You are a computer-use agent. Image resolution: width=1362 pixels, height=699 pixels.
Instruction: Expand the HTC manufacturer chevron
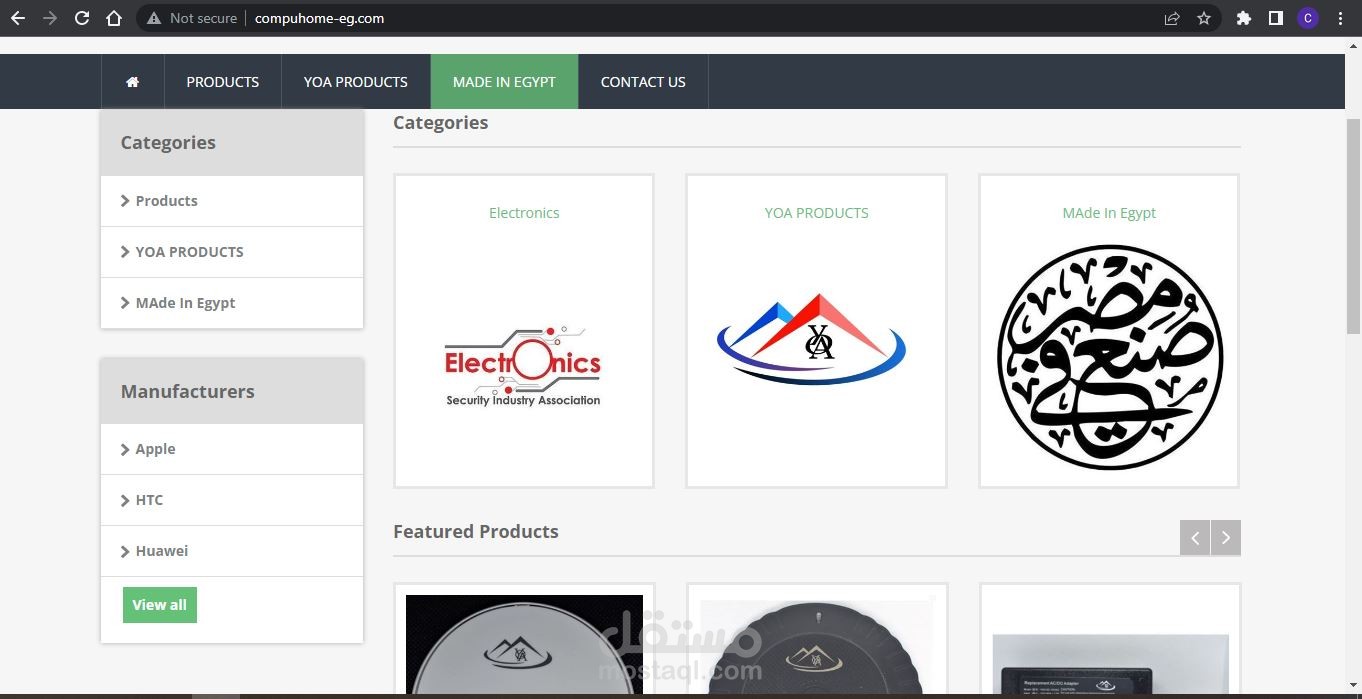coord(125,500)
